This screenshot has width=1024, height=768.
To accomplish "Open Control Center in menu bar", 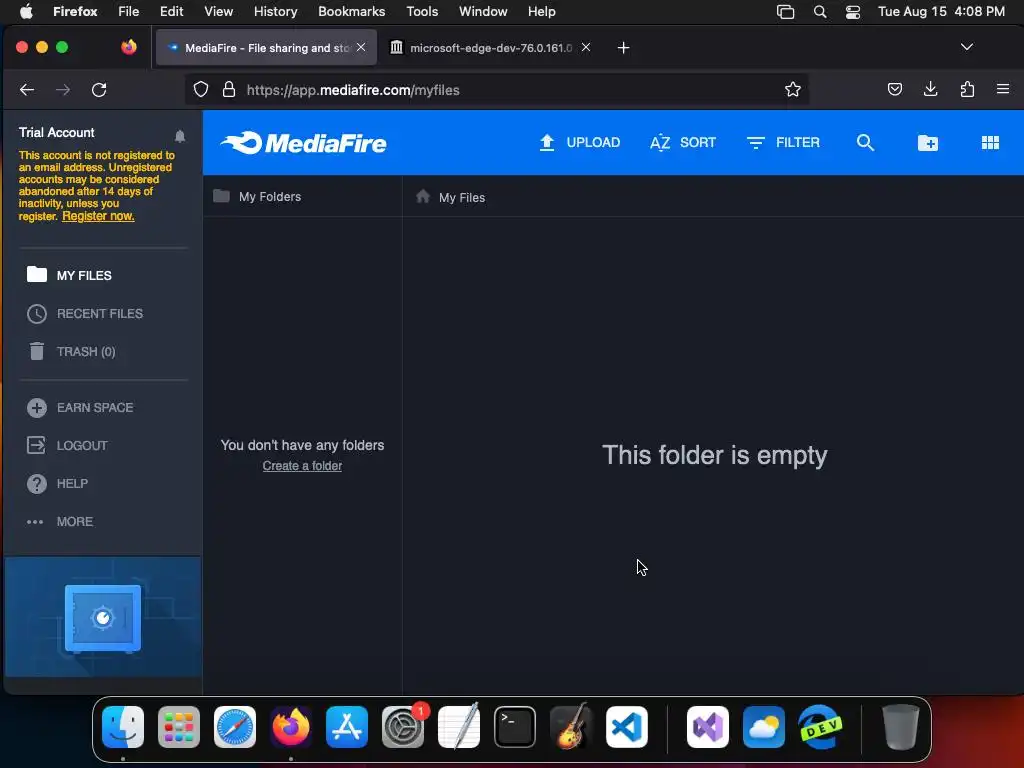I will coord(853,11).
